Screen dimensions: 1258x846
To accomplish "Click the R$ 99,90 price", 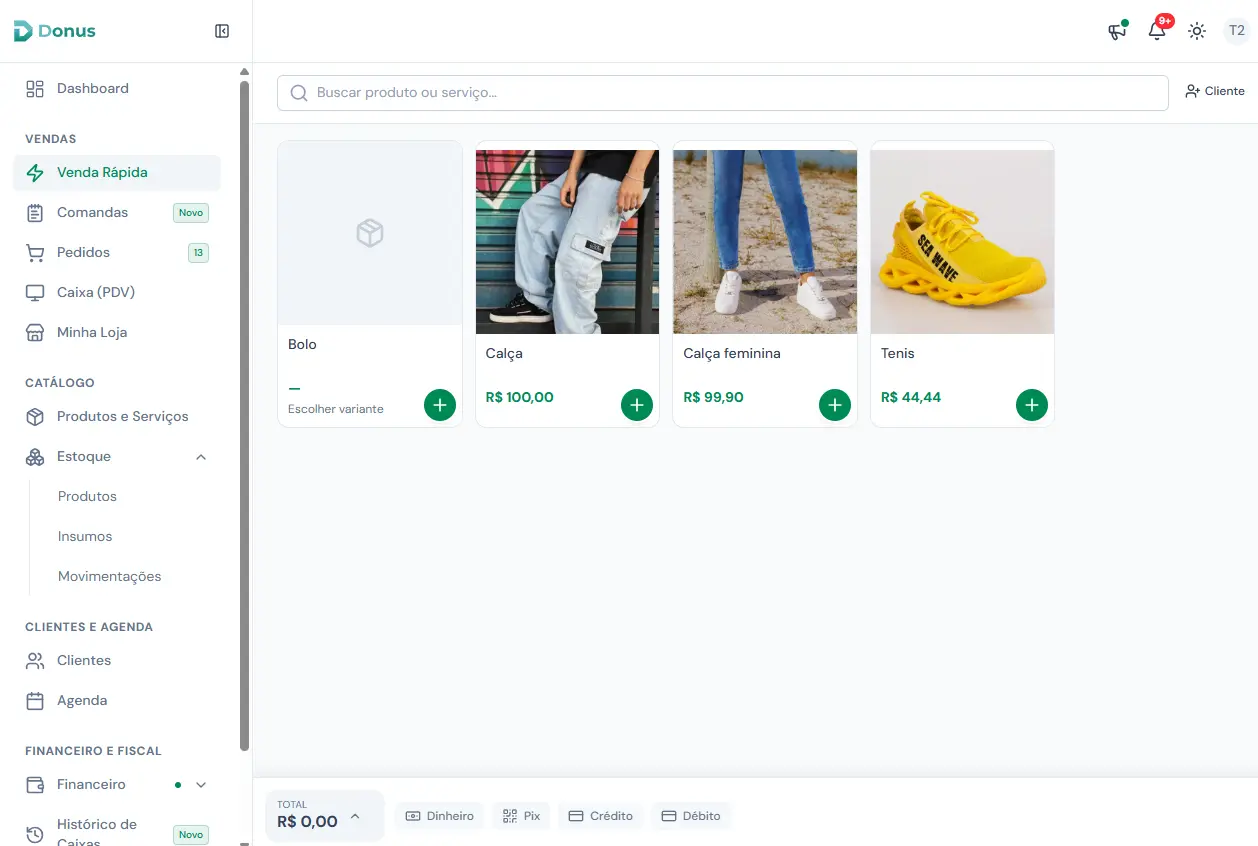I will pyautogui.click(x=714, y=397).
